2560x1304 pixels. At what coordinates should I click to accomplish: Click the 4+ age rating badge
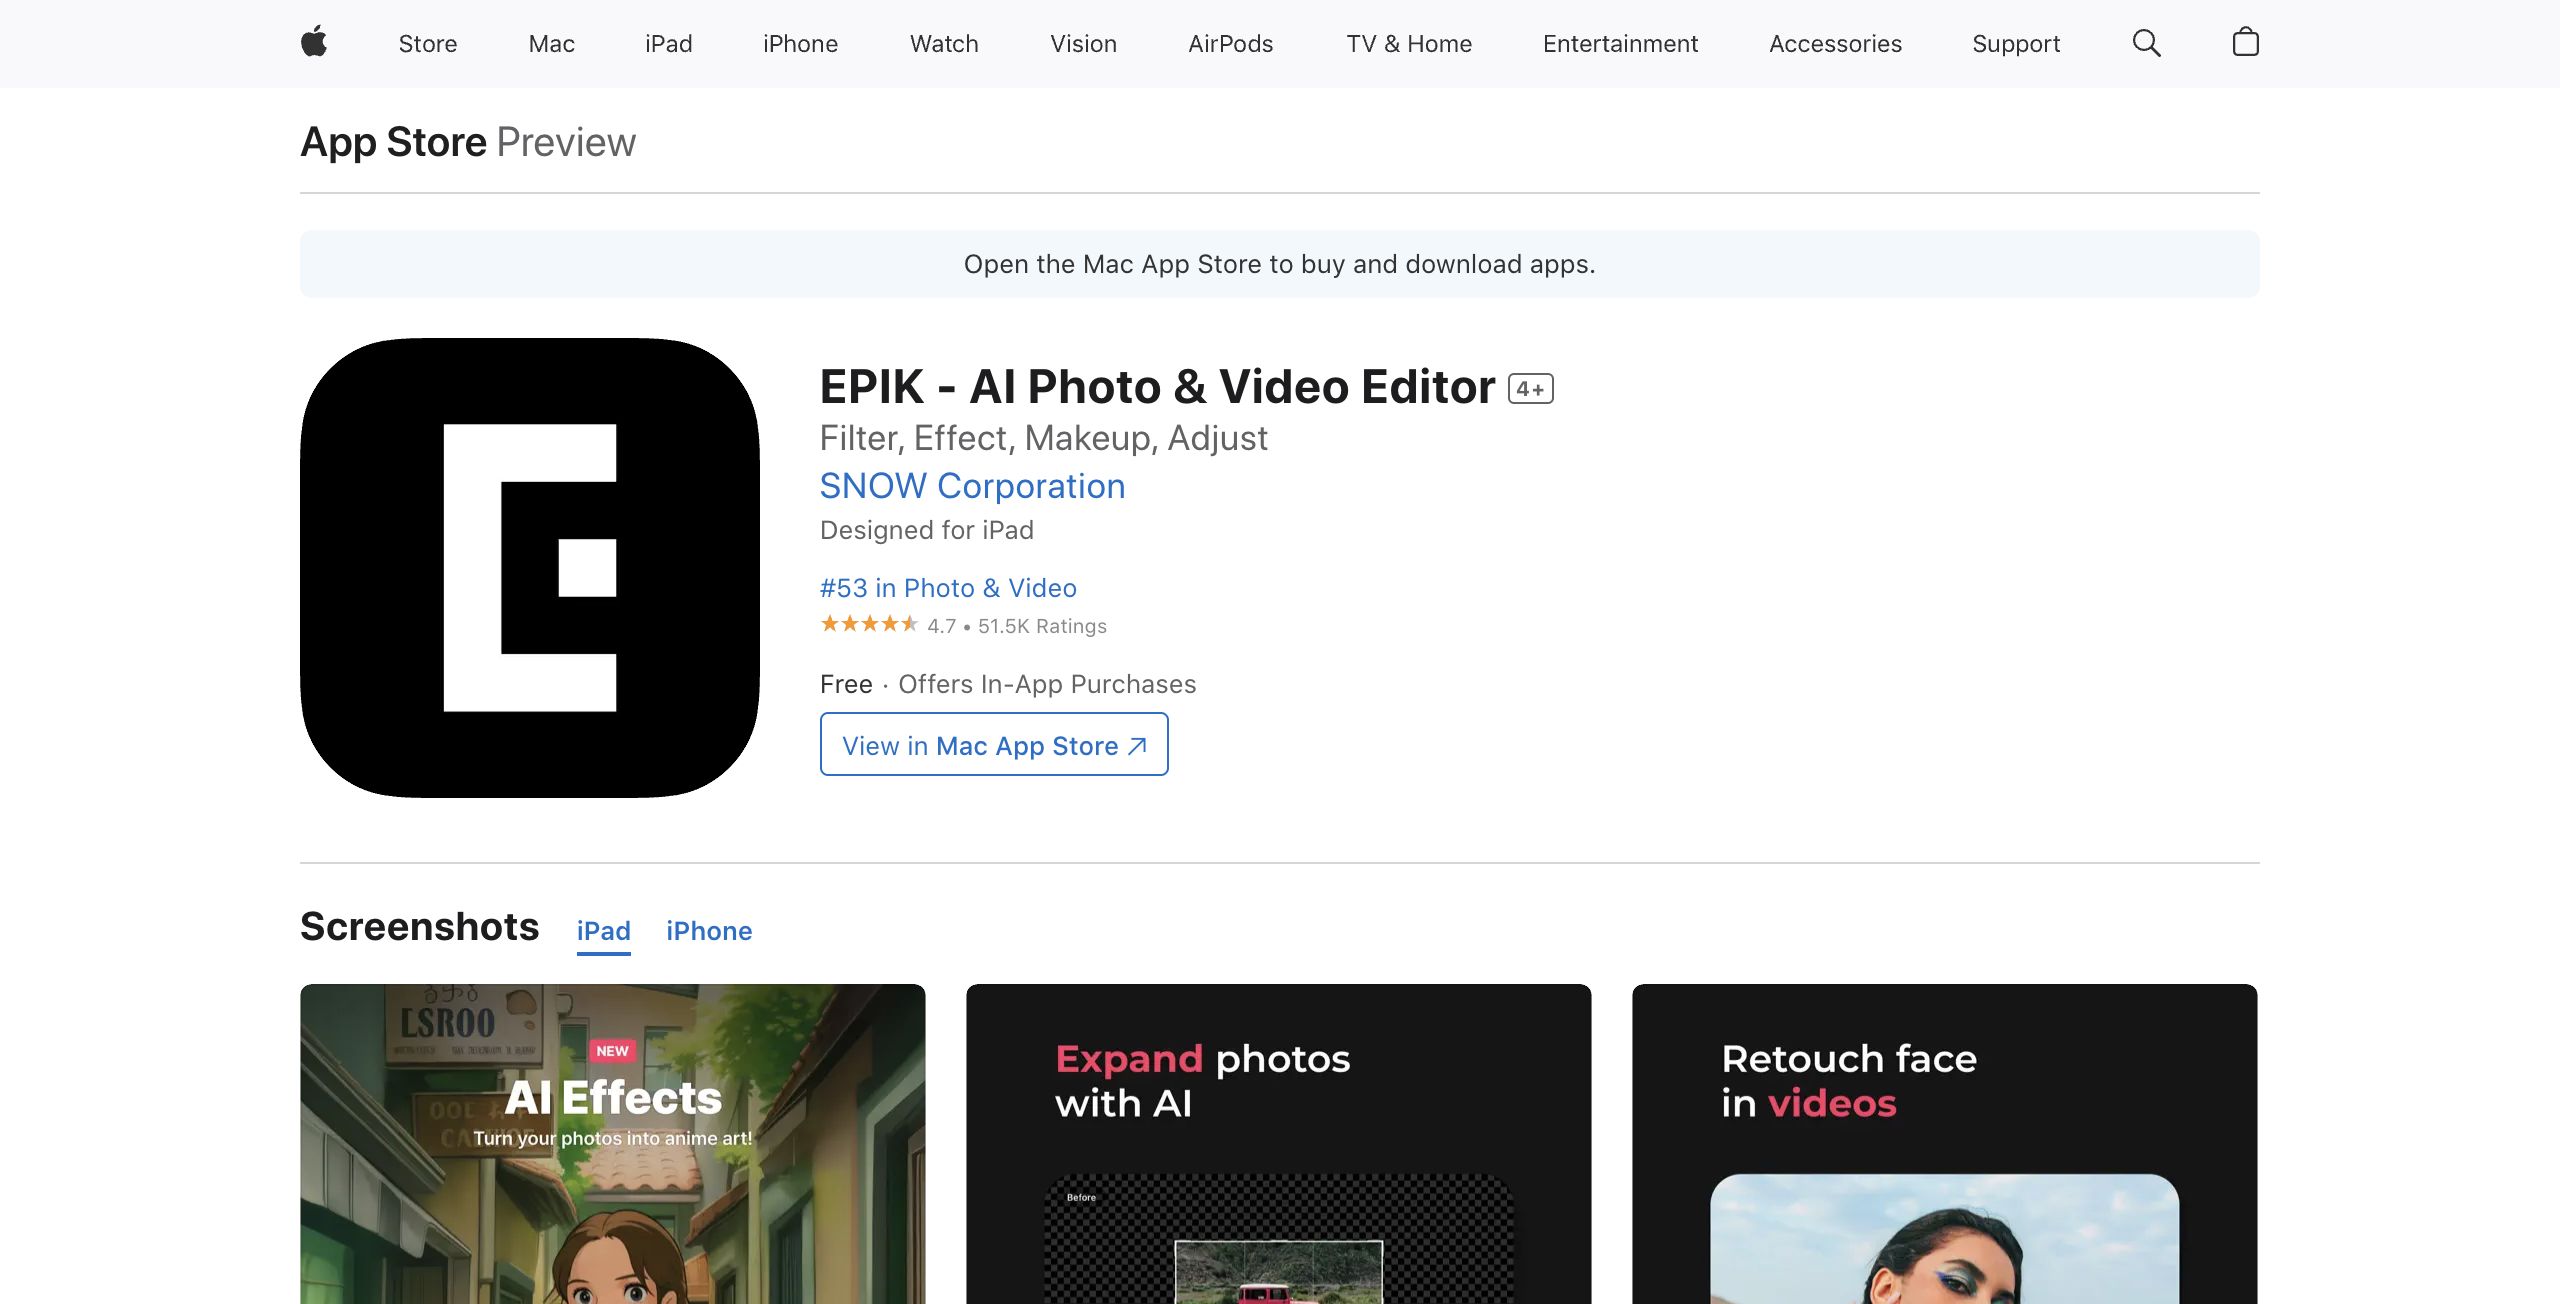click(1530, 389)
